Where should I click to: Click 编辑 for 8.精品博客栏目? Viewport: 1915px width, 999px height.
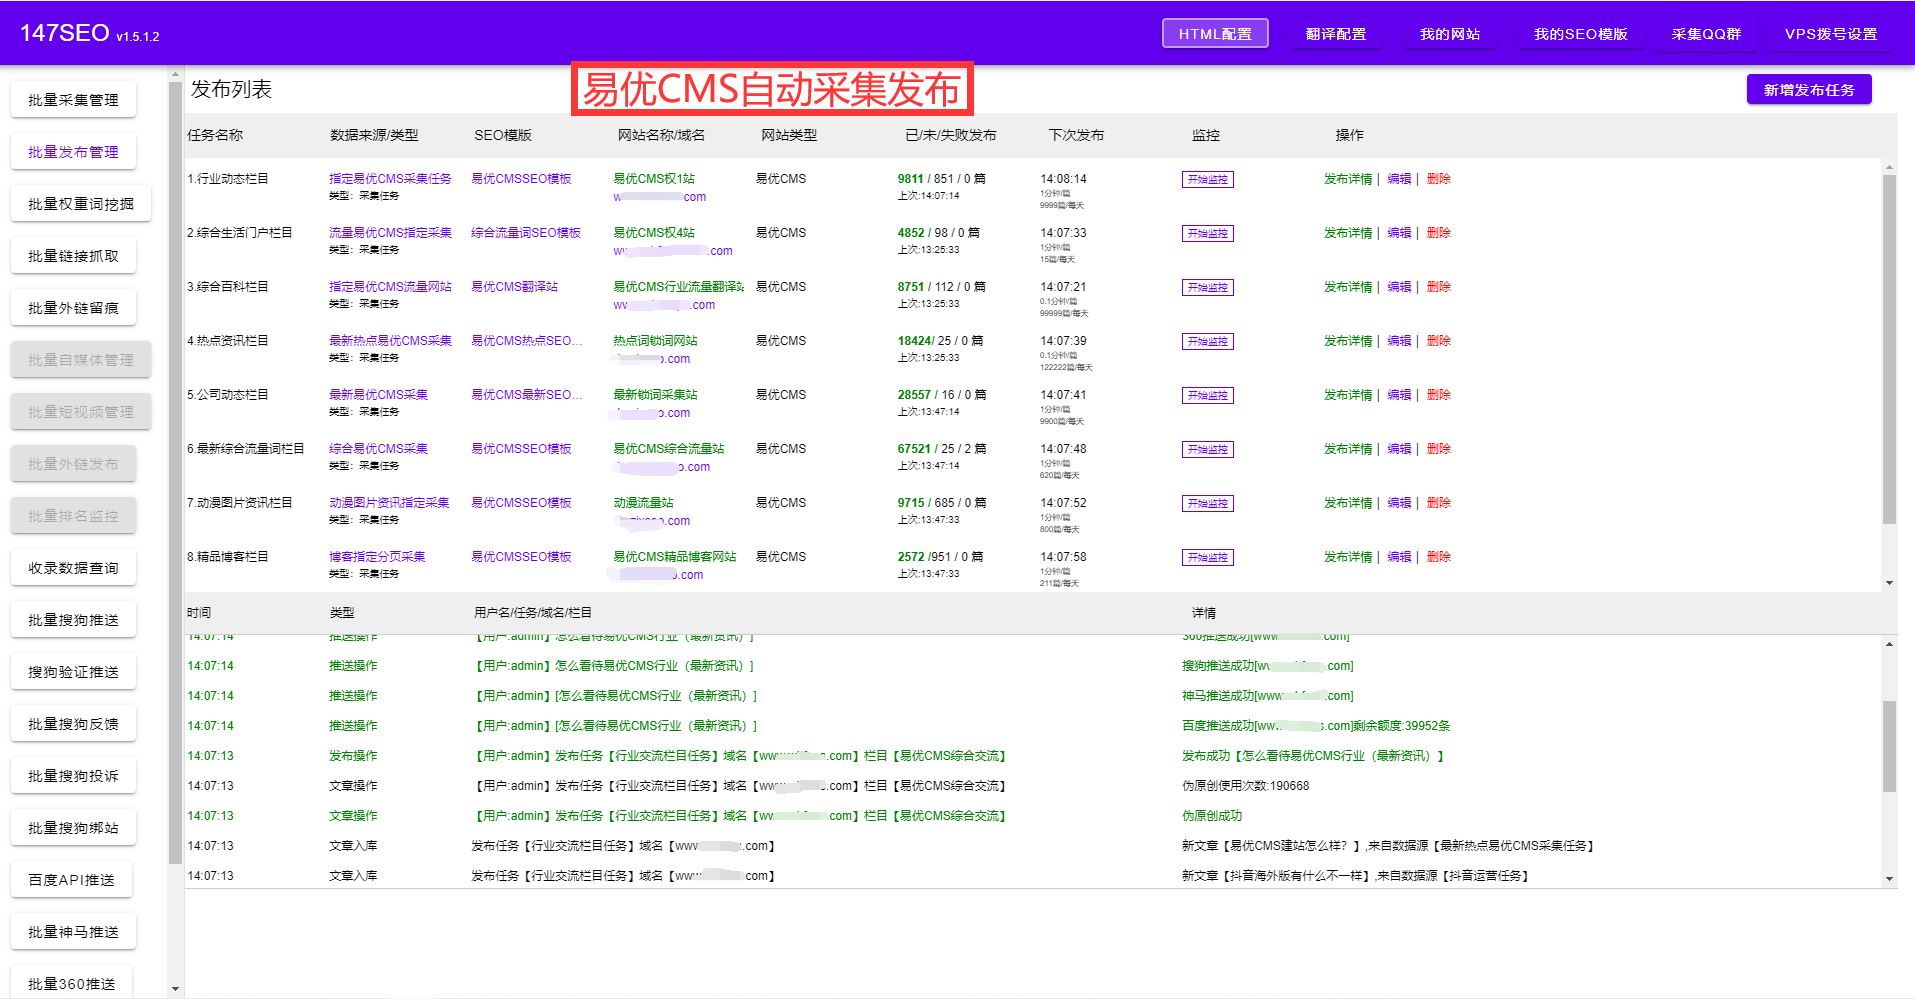point(1399,557)
